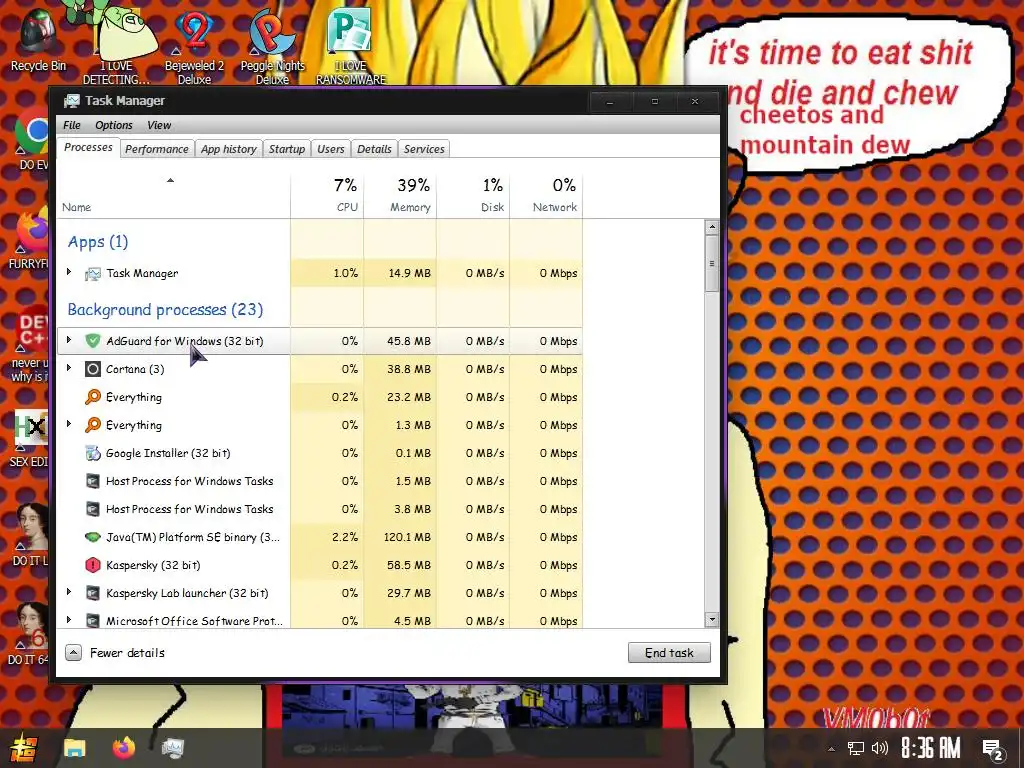Click the Start button on the taskbar
Viewport: 1024px width, 768px height.
pos(24,748)
